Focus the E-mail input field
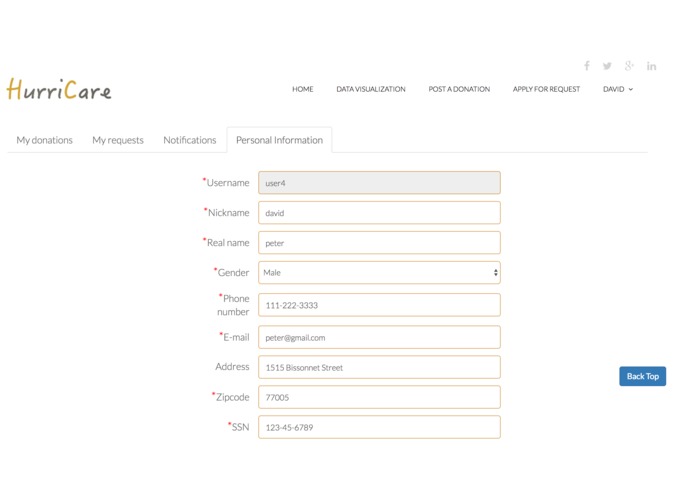Image resolution: width=695 pixels, height=494 pixels. [x=379, y=337]
